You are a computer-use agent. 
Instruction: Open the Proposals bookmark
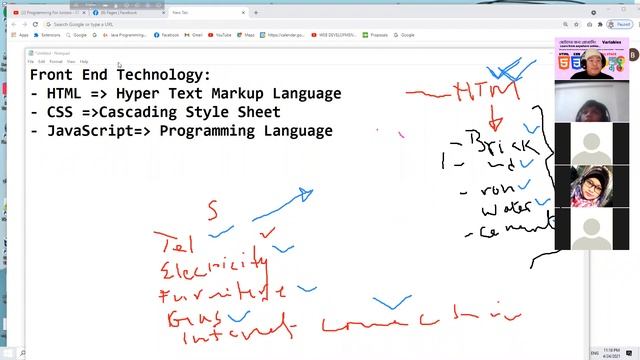tap(375, 35)
